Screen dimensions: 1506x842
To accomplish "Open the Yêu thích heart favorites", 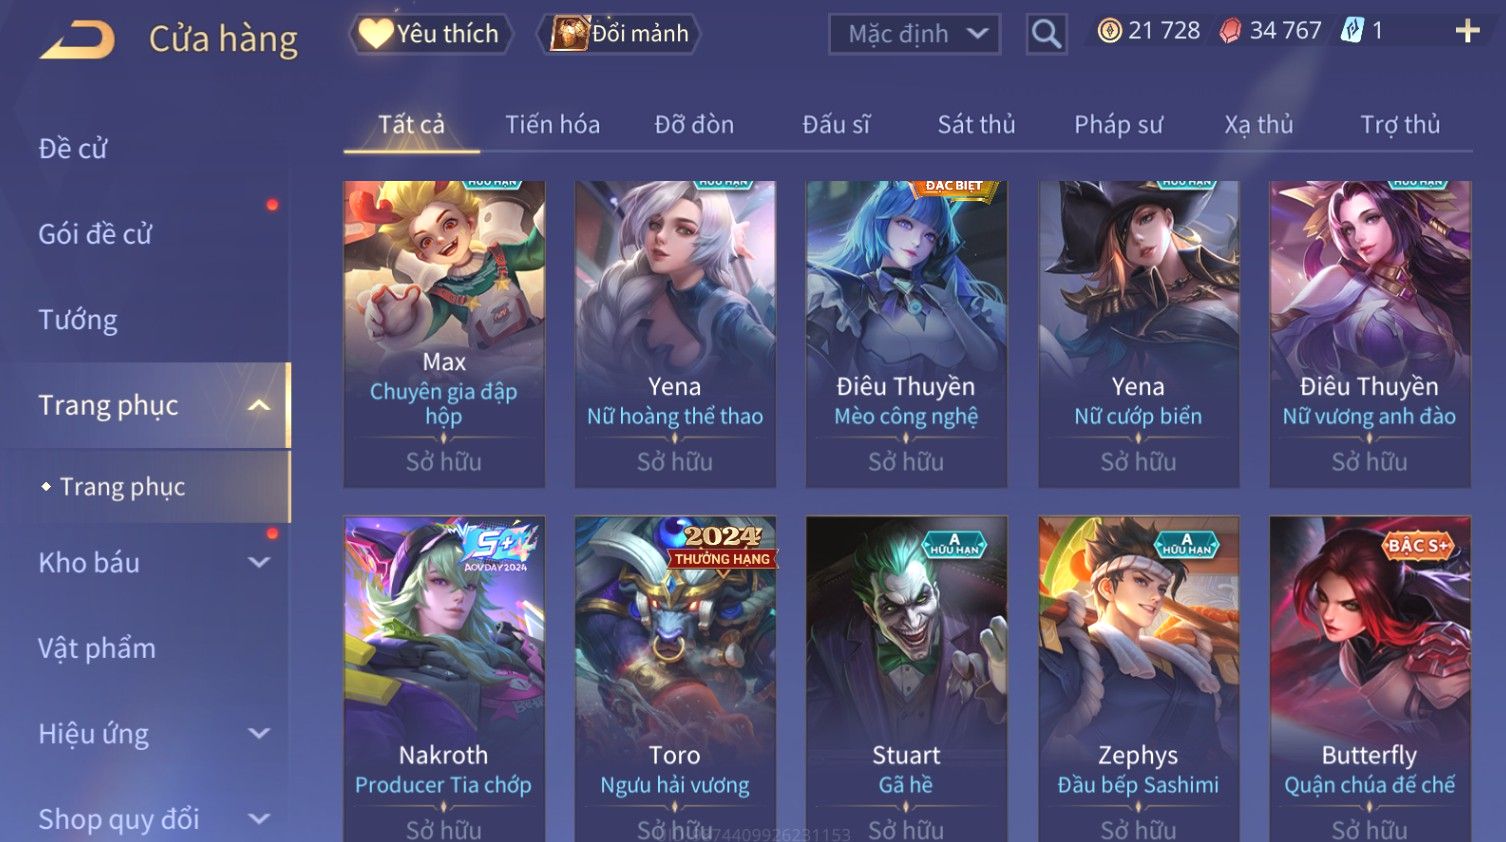I will click(x=430, y=34).
